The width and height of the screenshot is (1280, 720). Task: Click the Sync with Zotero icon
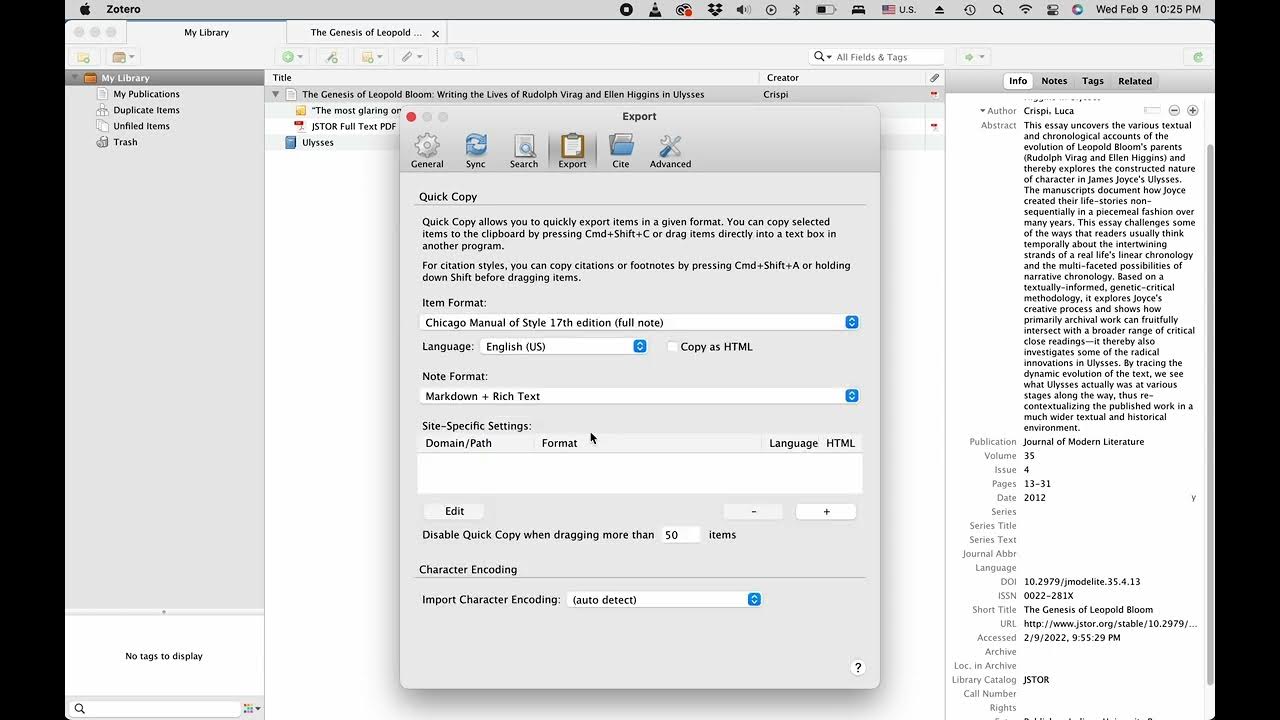[1197, 57]
